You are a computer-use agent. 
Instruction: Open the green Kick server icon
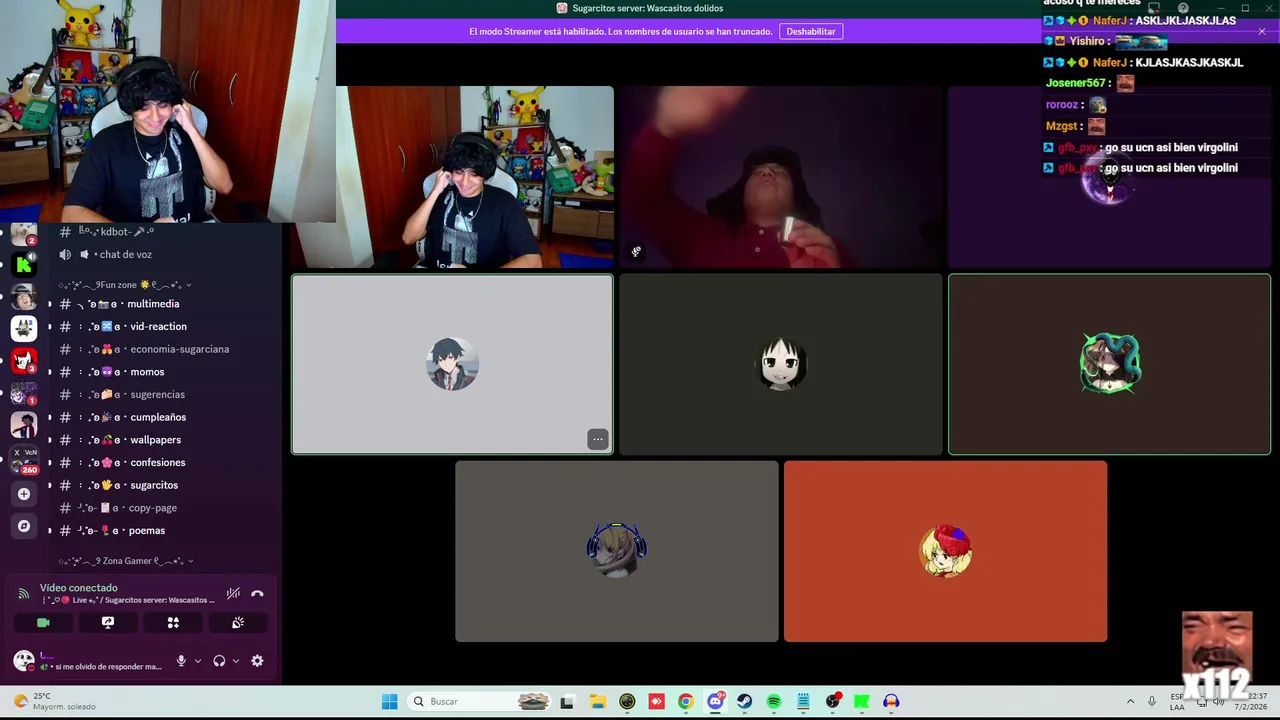point(24,265)
